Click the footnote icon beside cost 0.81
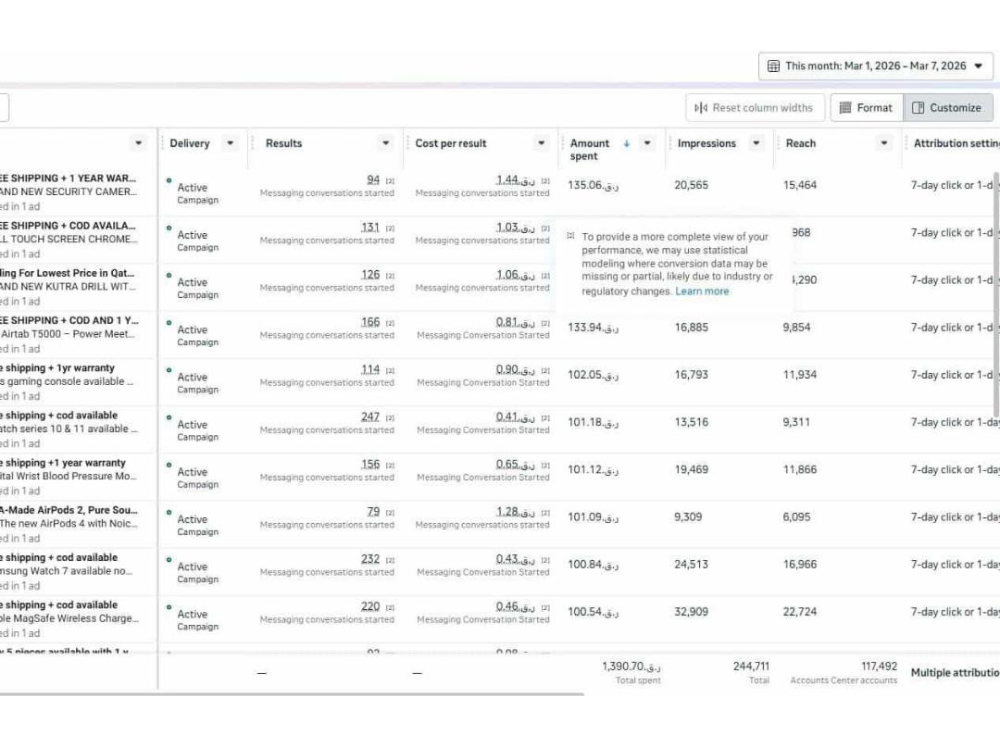 [x=545, y=323]
